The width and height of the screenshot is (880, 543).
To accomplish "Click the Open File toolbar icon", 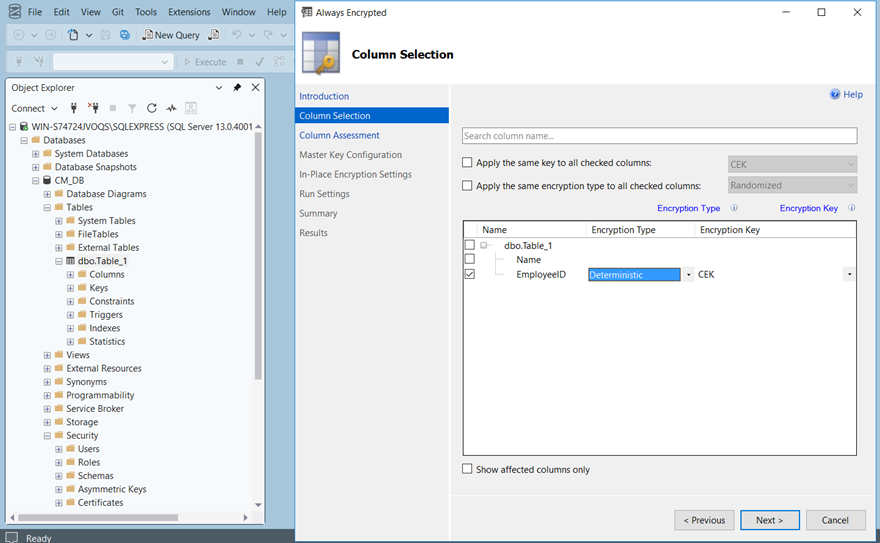I will point(73,35).
